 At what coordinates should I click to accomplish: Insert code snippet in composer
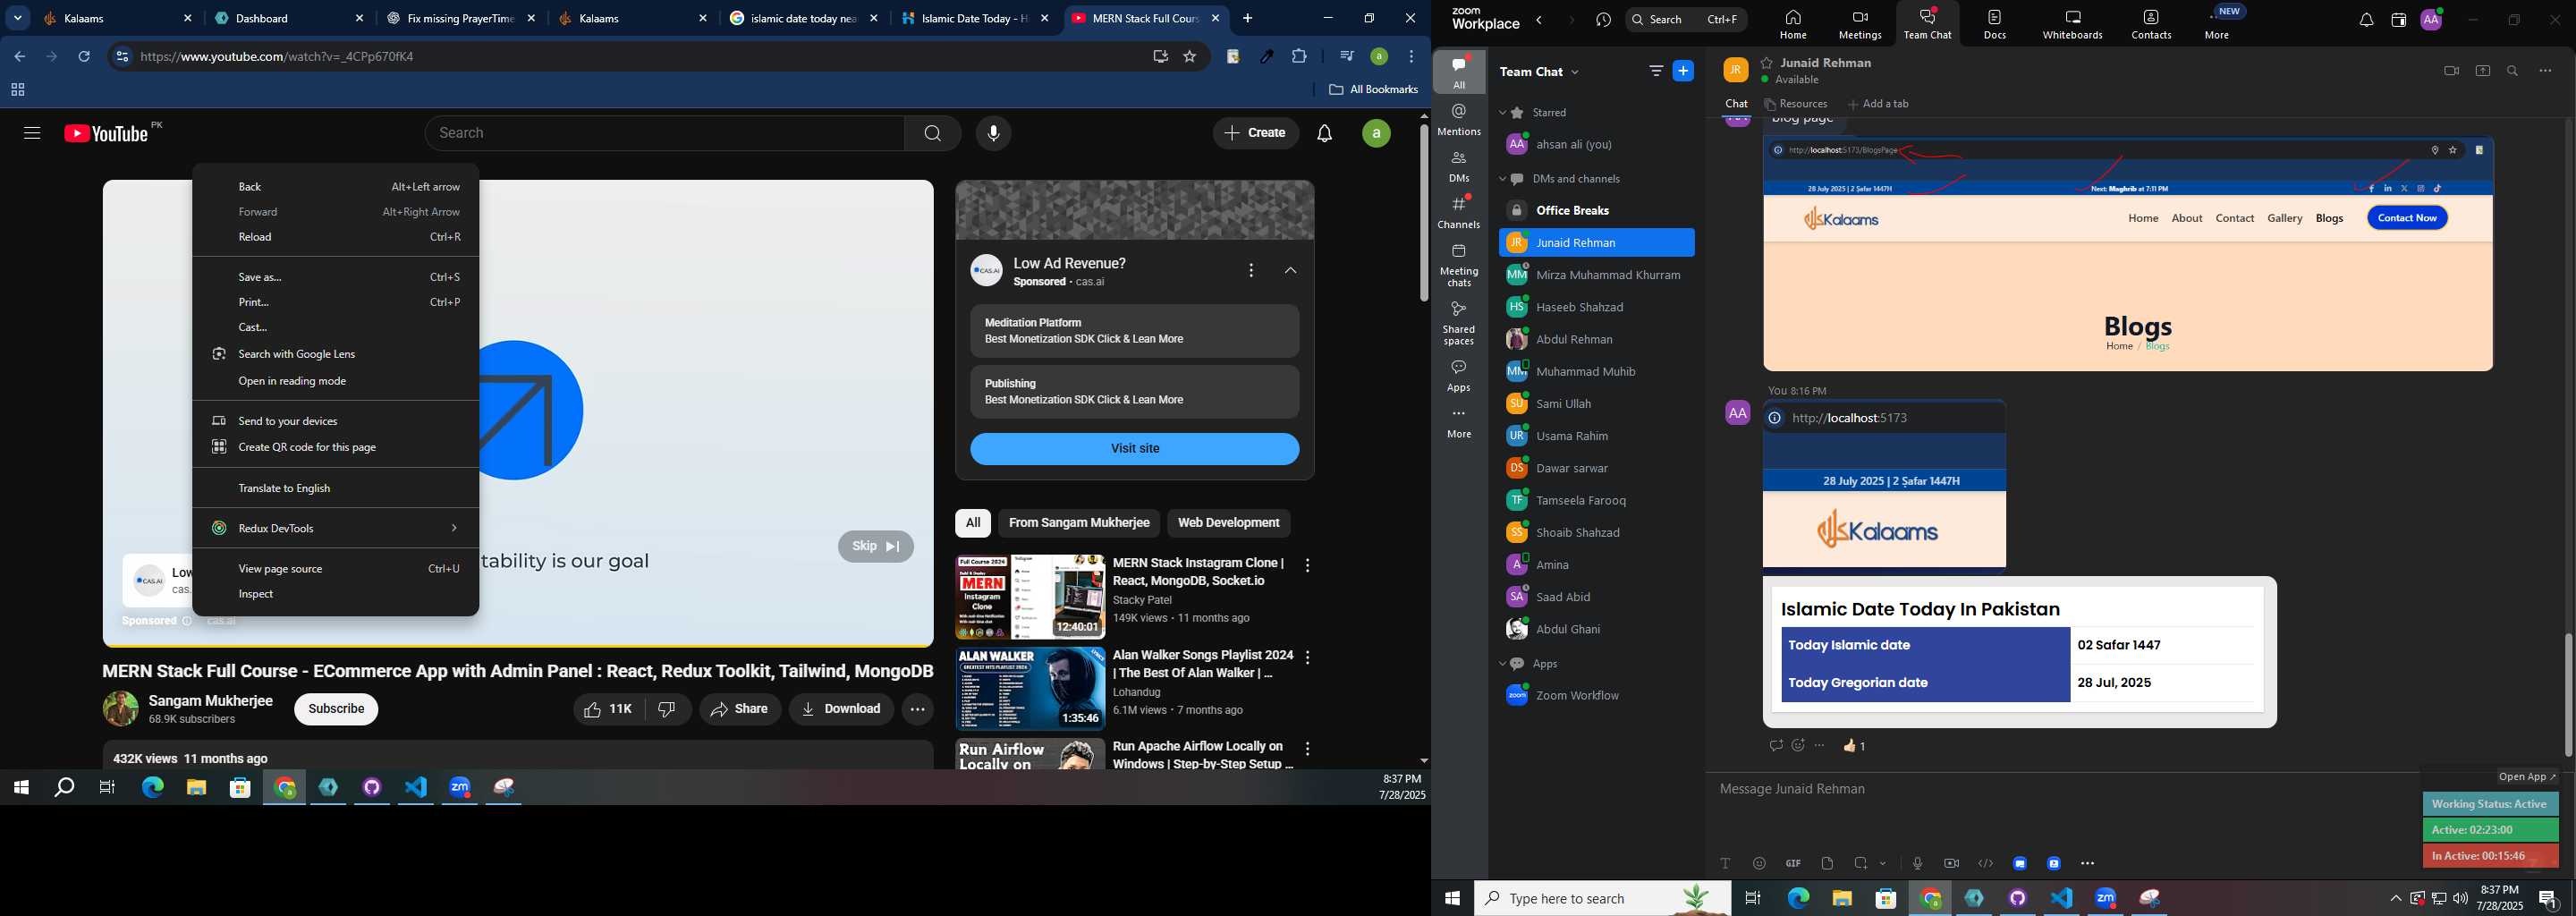[1985, 863]
